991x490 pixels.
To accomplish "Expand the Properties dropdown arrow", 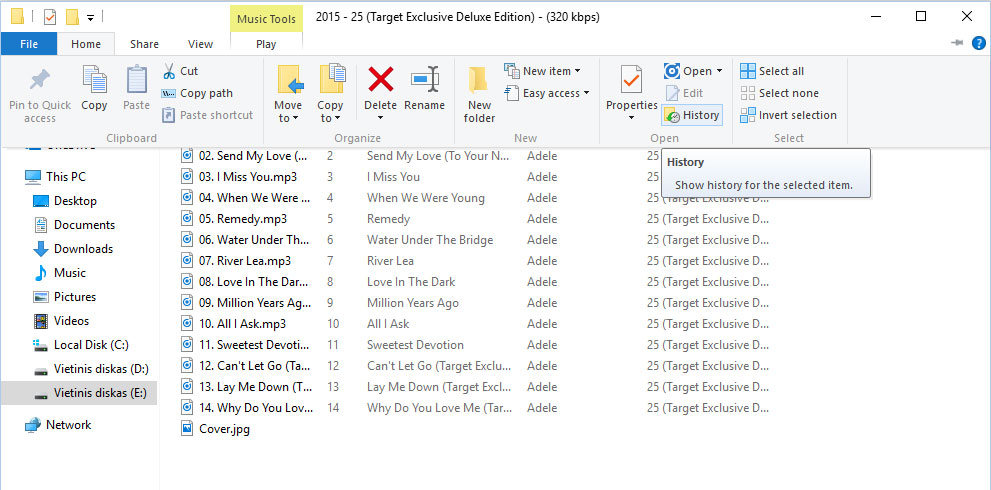I will coord(631,118).
